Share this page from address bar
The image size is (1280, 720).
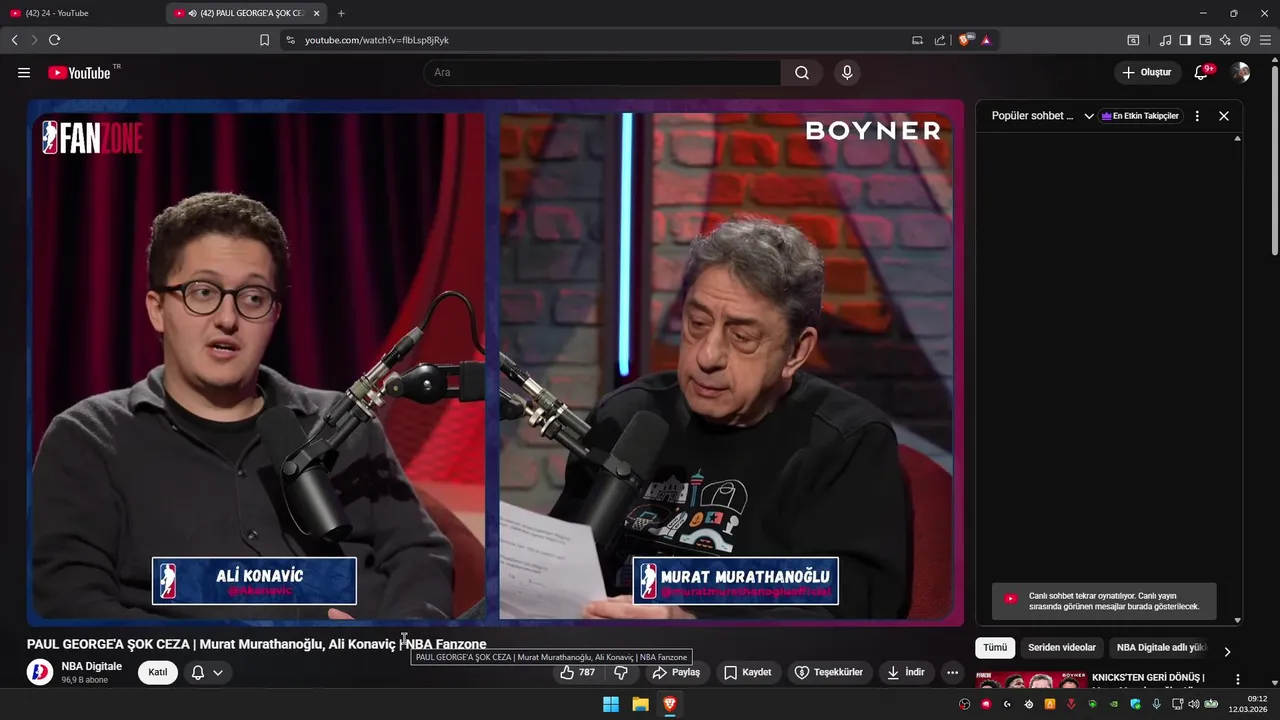tap(940, 40)
